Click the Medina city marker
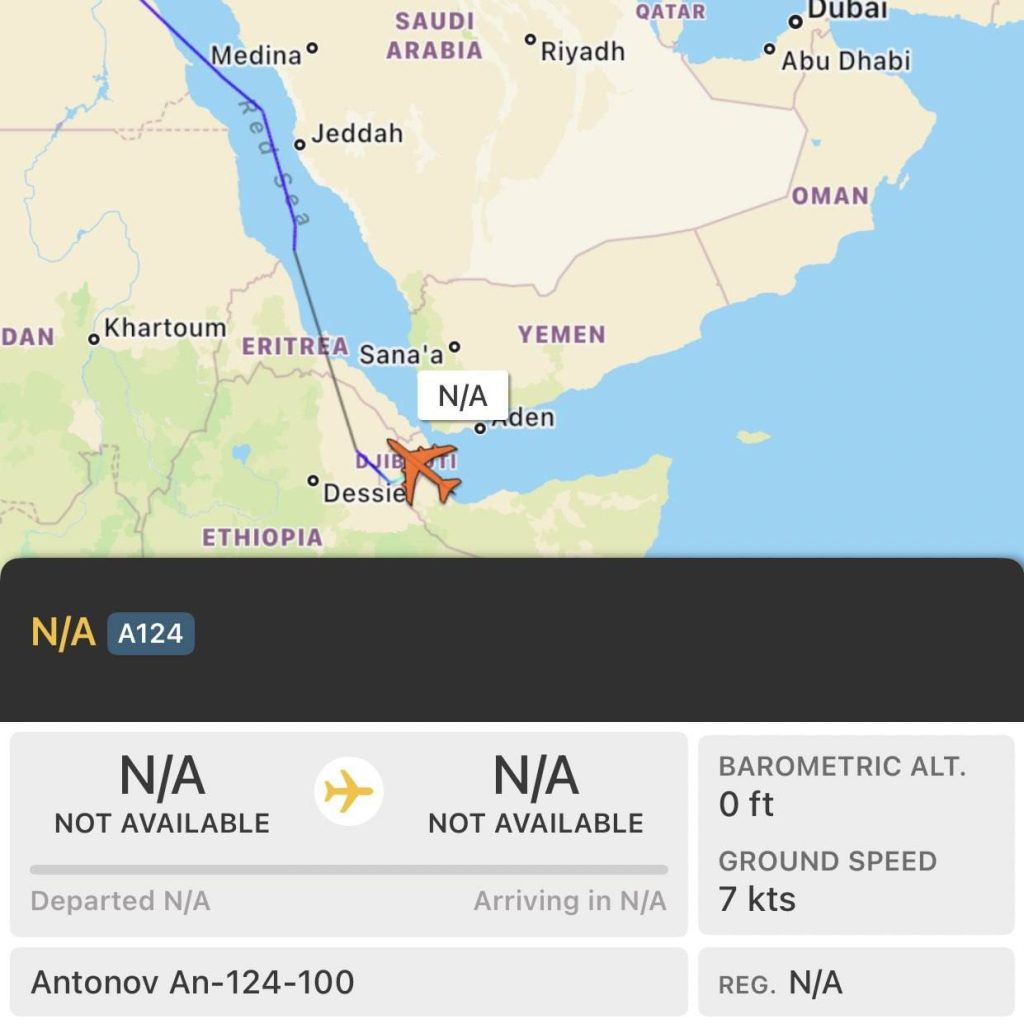 tap(312, 46)
